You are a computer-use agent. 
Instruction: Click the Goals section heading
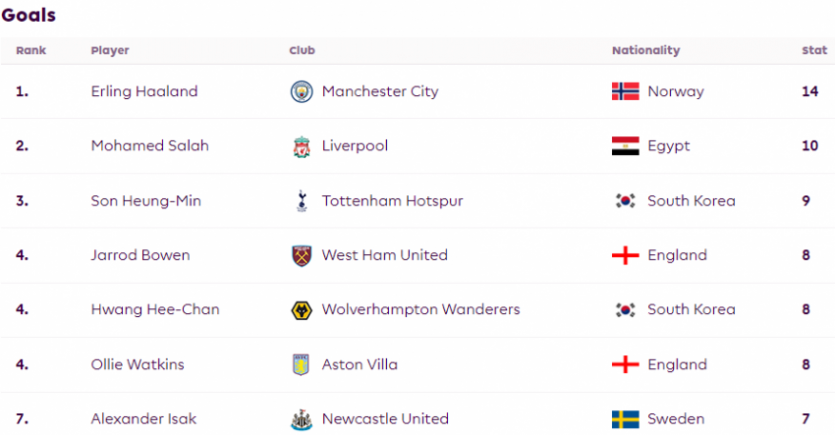coord(29,16)
